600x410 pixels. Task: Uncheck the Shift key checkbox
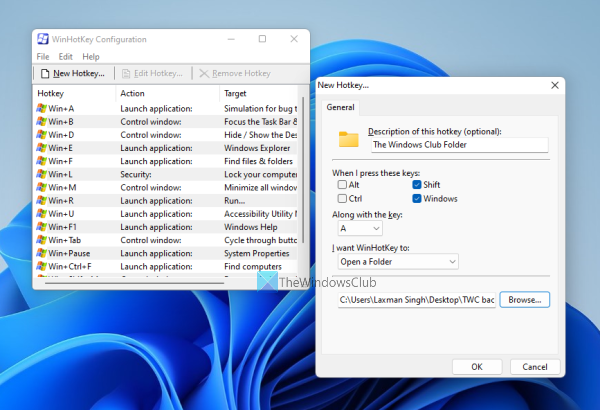pos(416,185)
